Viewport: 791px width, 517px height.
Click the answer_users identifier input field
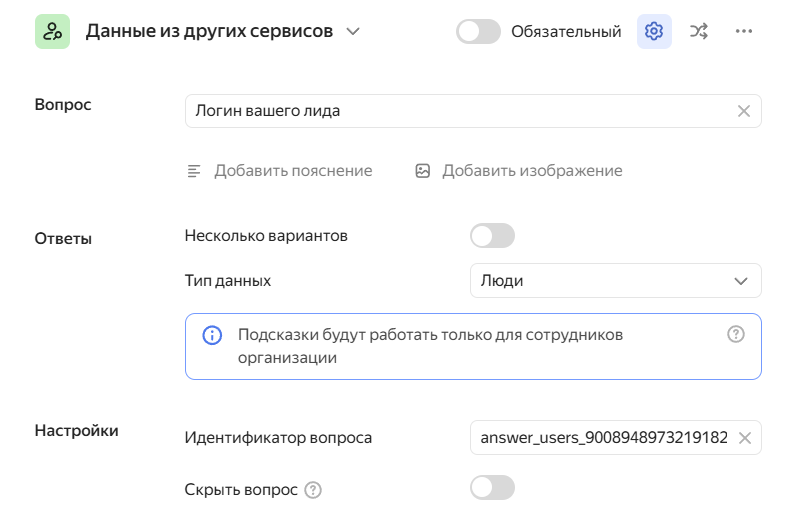(x=603, y=438)
